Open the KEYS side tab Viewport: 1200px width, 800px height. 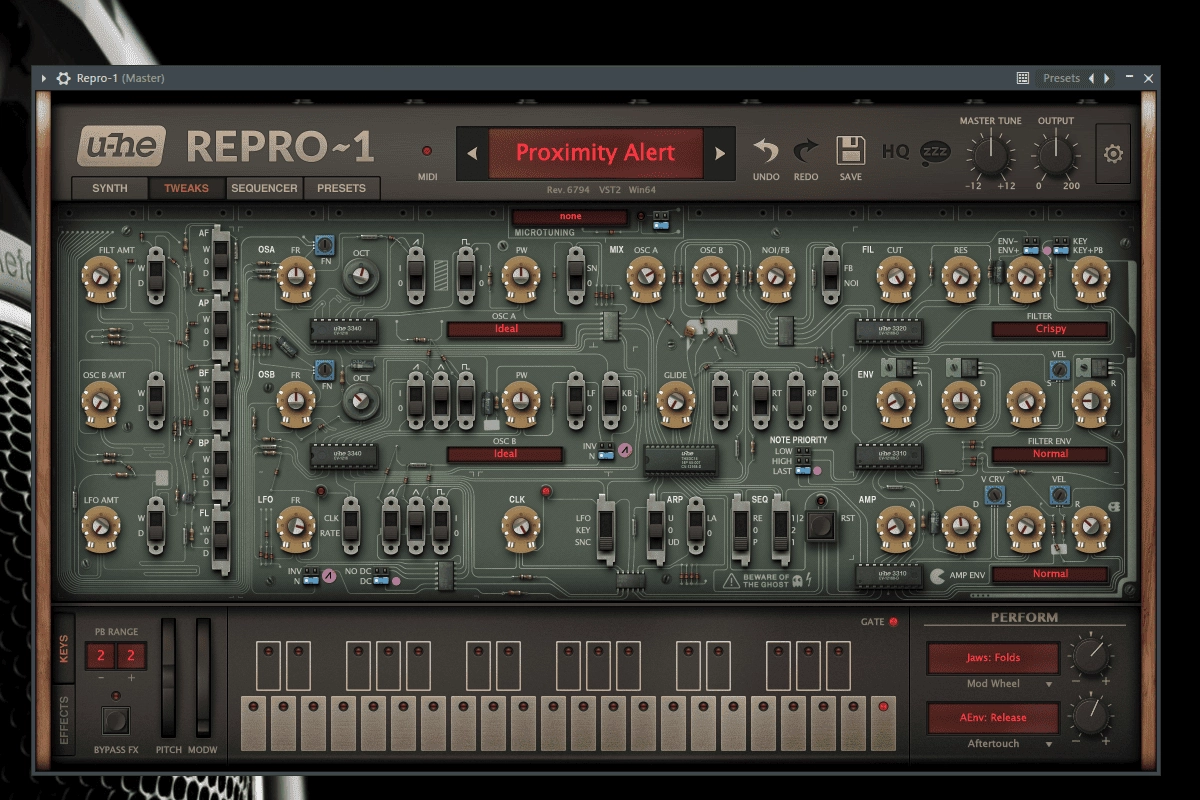63,647
